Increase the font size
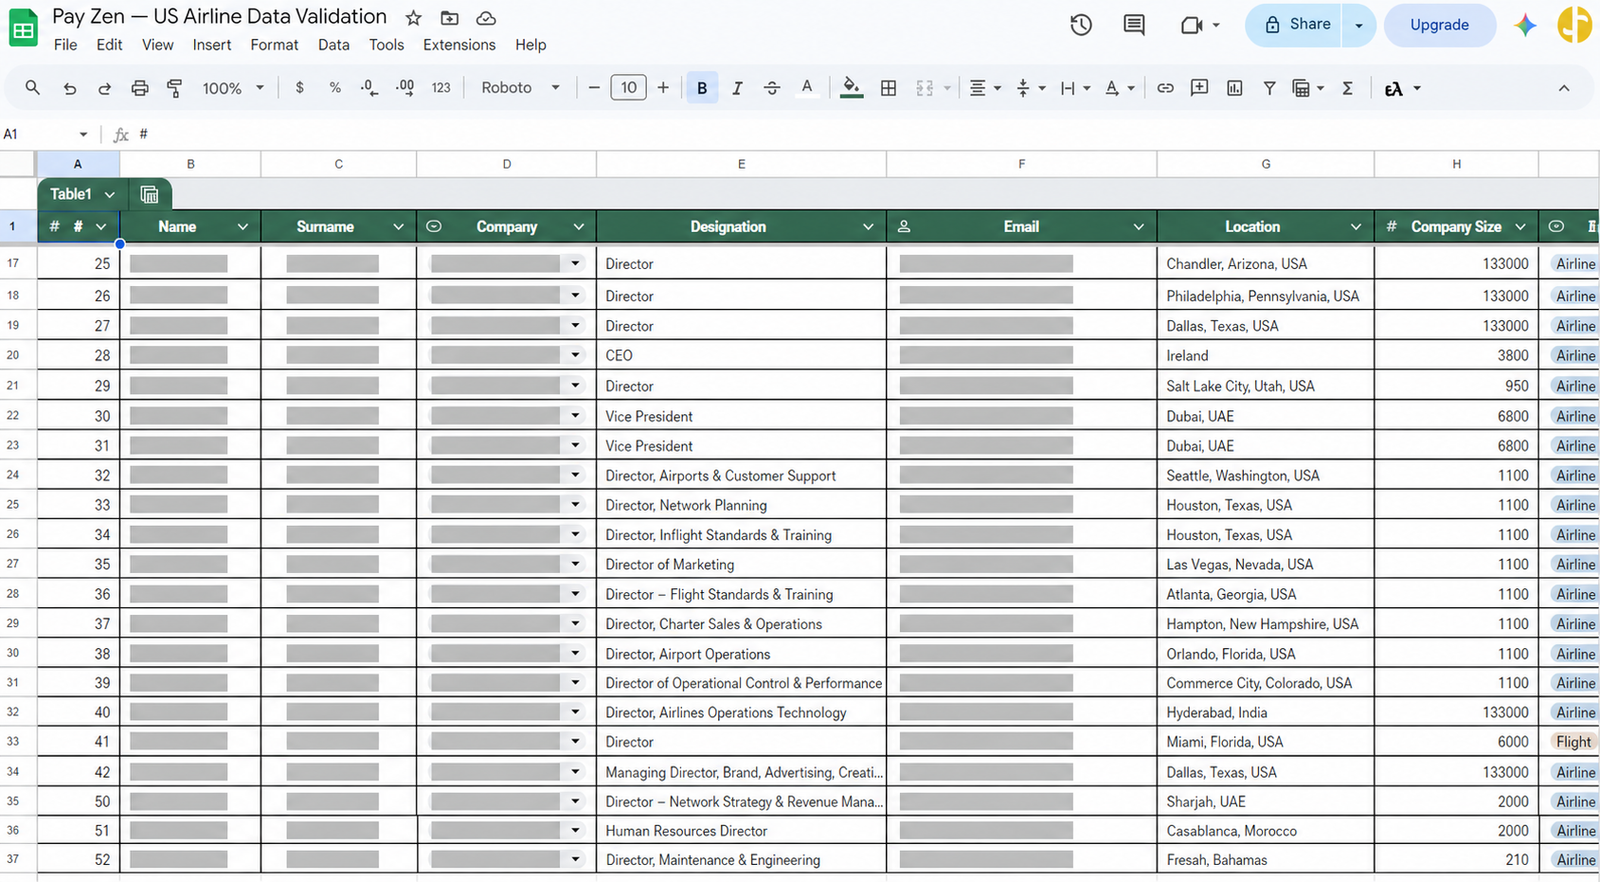The image size is (1600, 882). click(x=663, y=88)
